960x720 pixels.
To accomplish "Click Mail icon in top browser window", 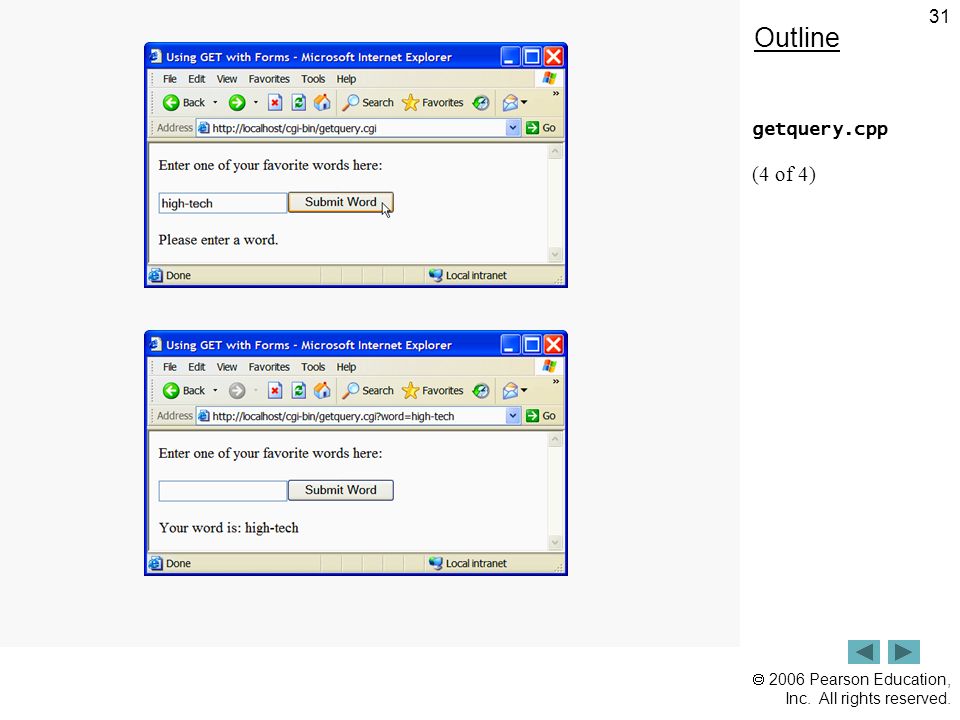I will [510, 103].
